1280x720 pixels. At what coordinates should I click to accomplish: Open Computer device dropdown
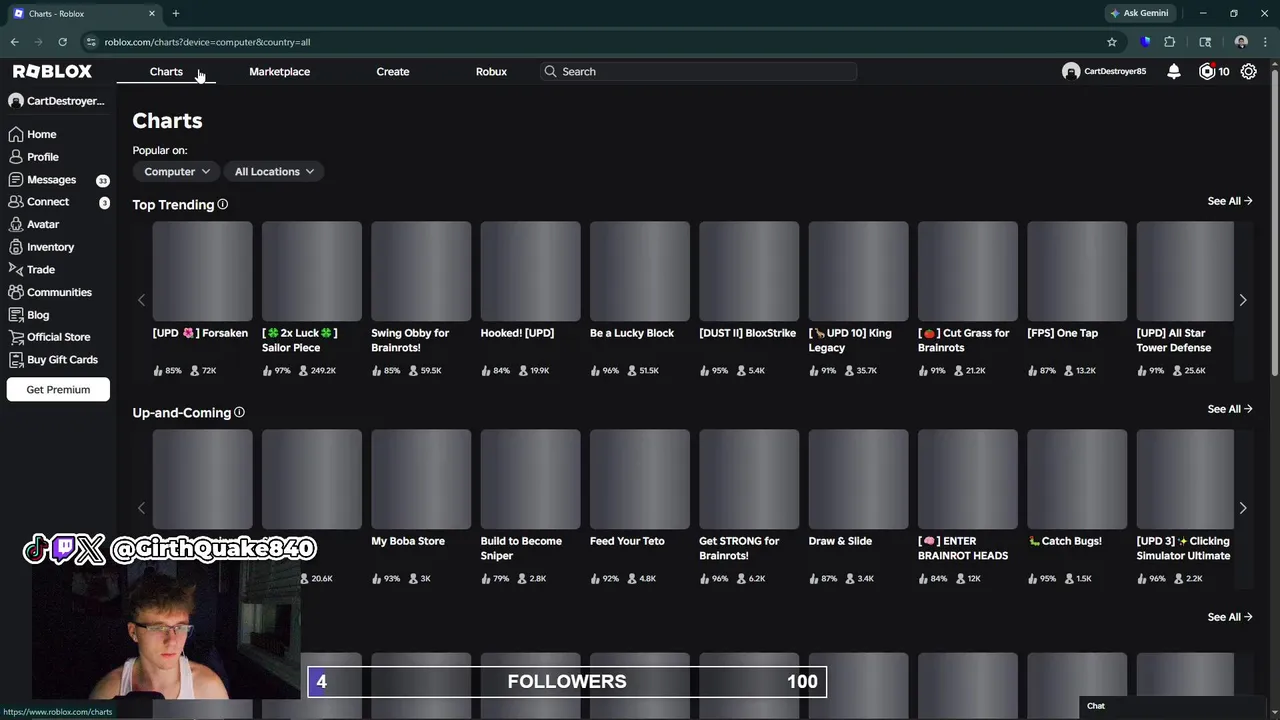(x=177, y=171)
